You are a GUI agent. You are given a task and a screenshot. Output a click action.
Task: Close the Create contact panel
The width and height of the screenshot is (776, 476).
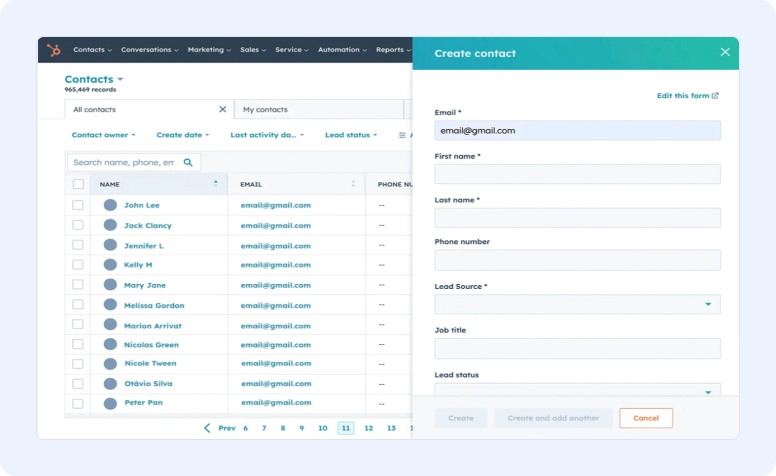(725, 52)
